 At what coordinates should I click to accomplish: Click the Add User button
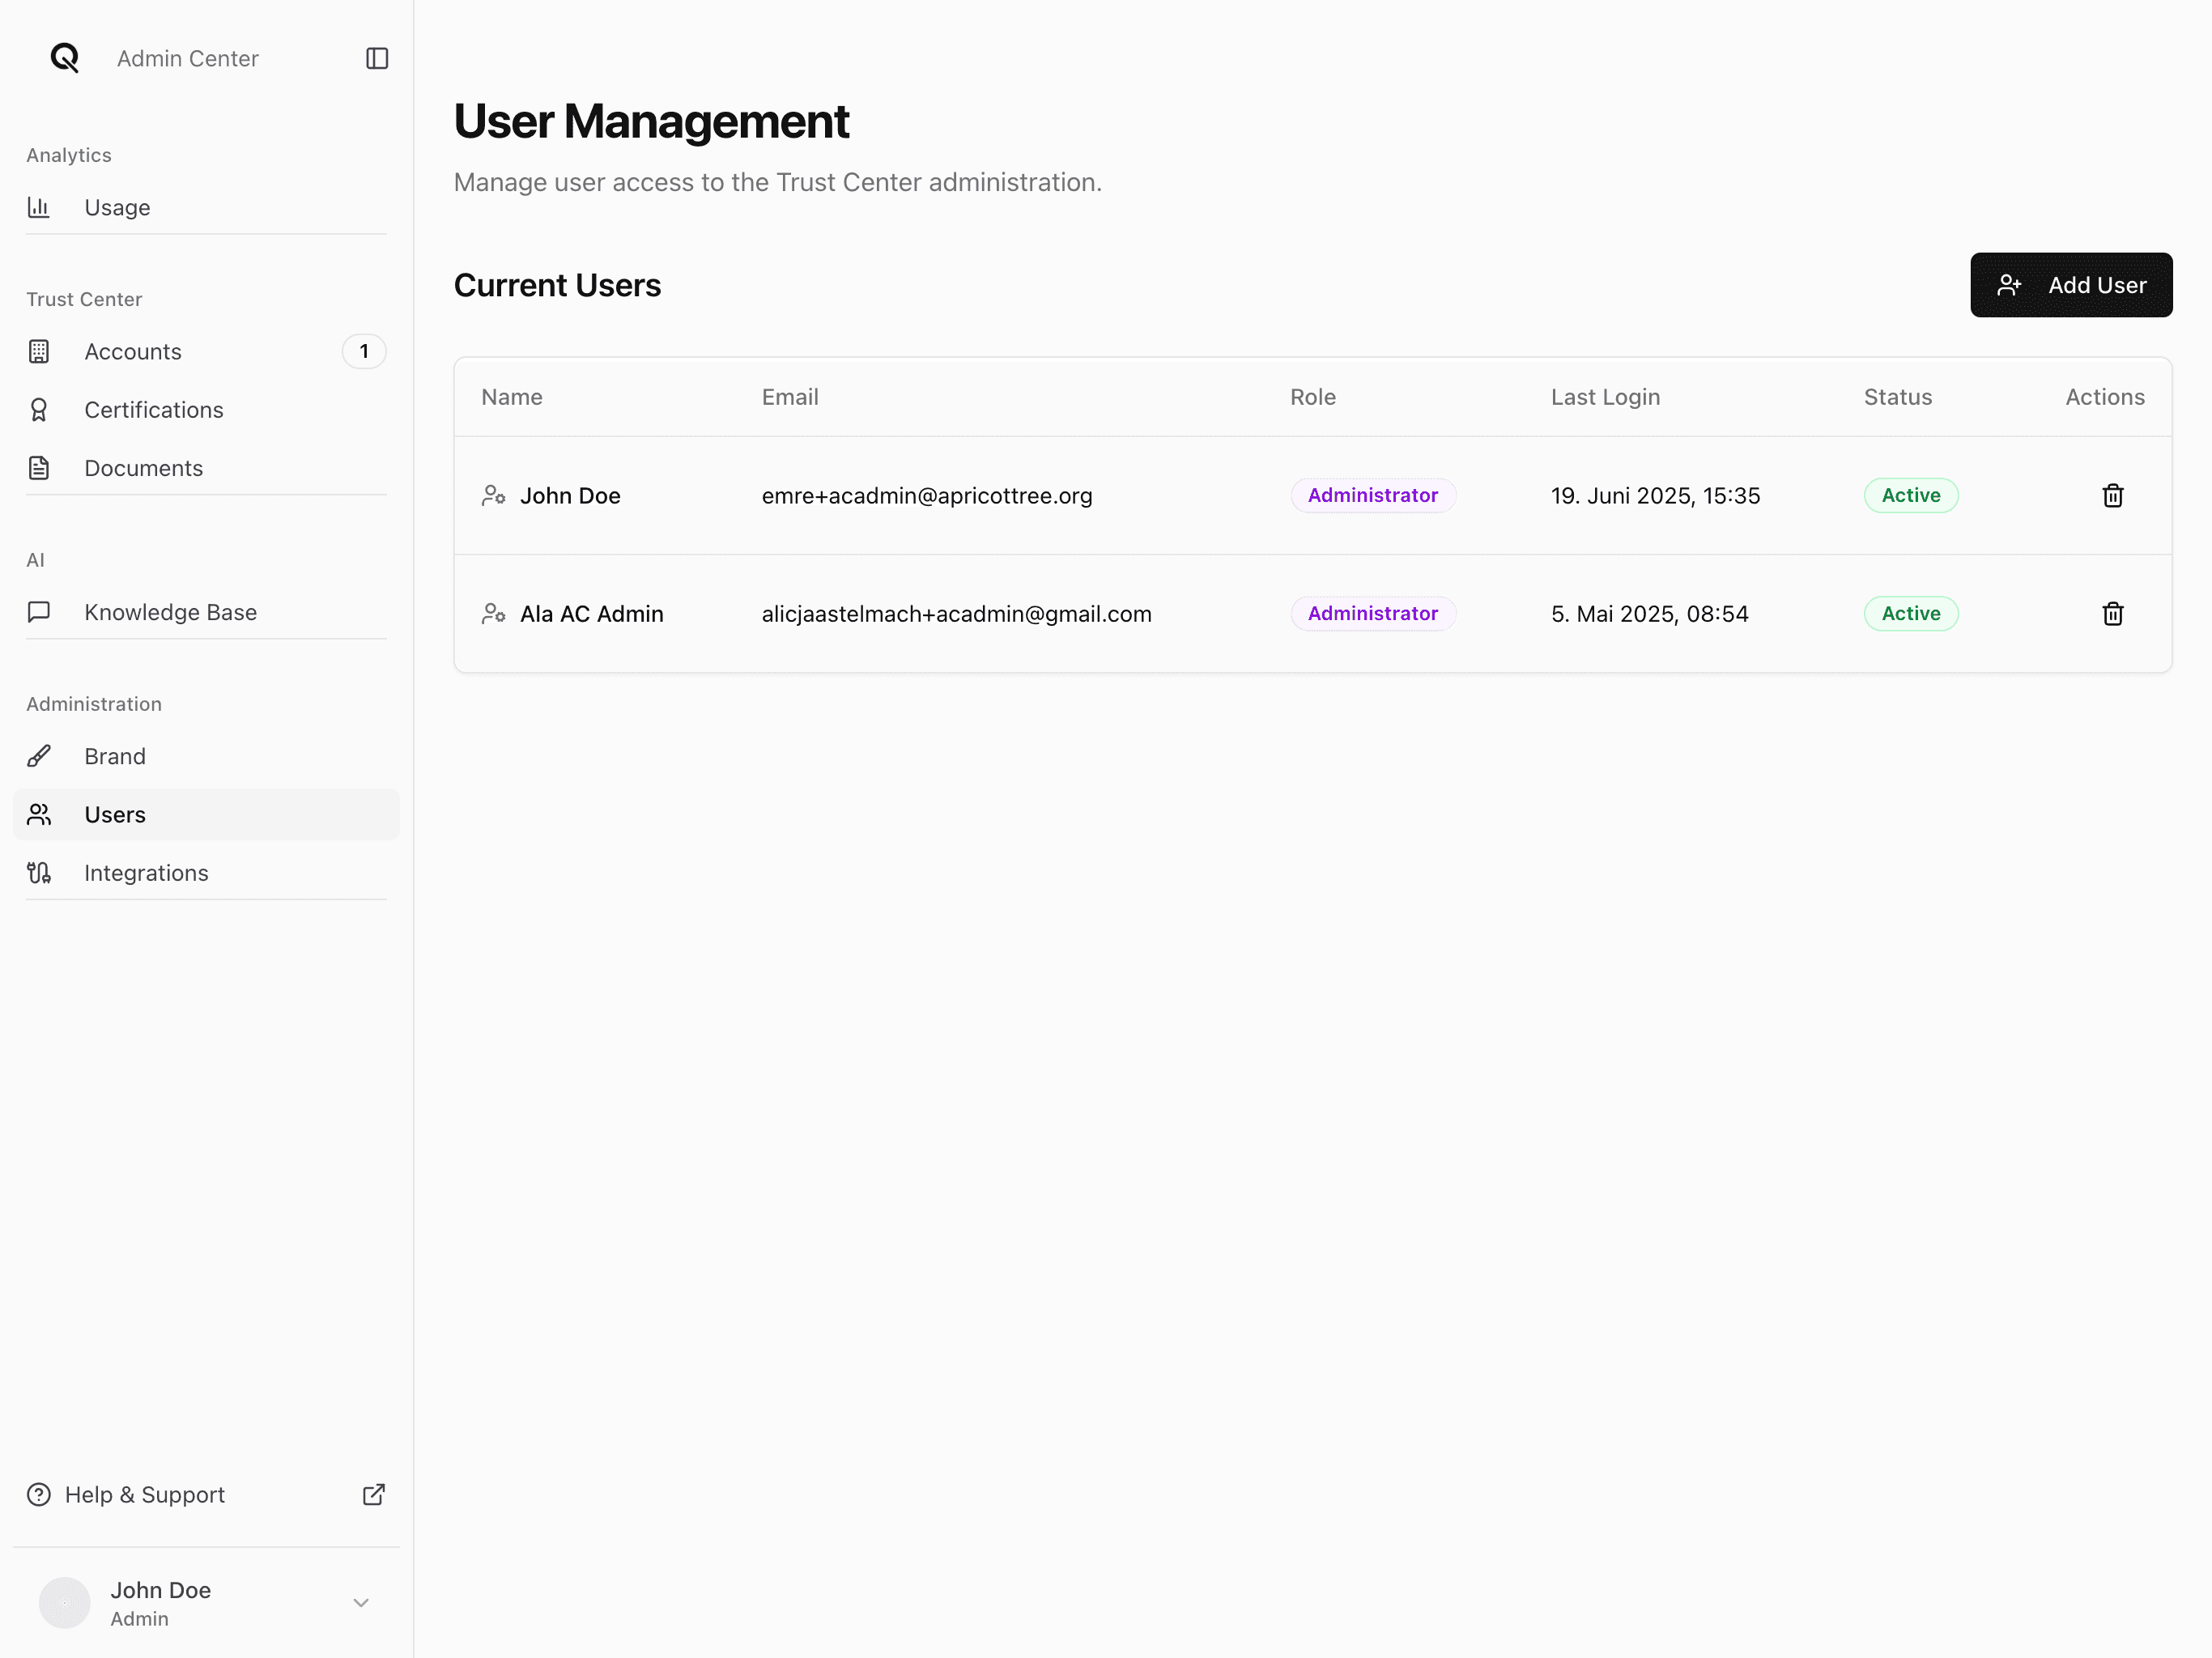[2071, 284]
